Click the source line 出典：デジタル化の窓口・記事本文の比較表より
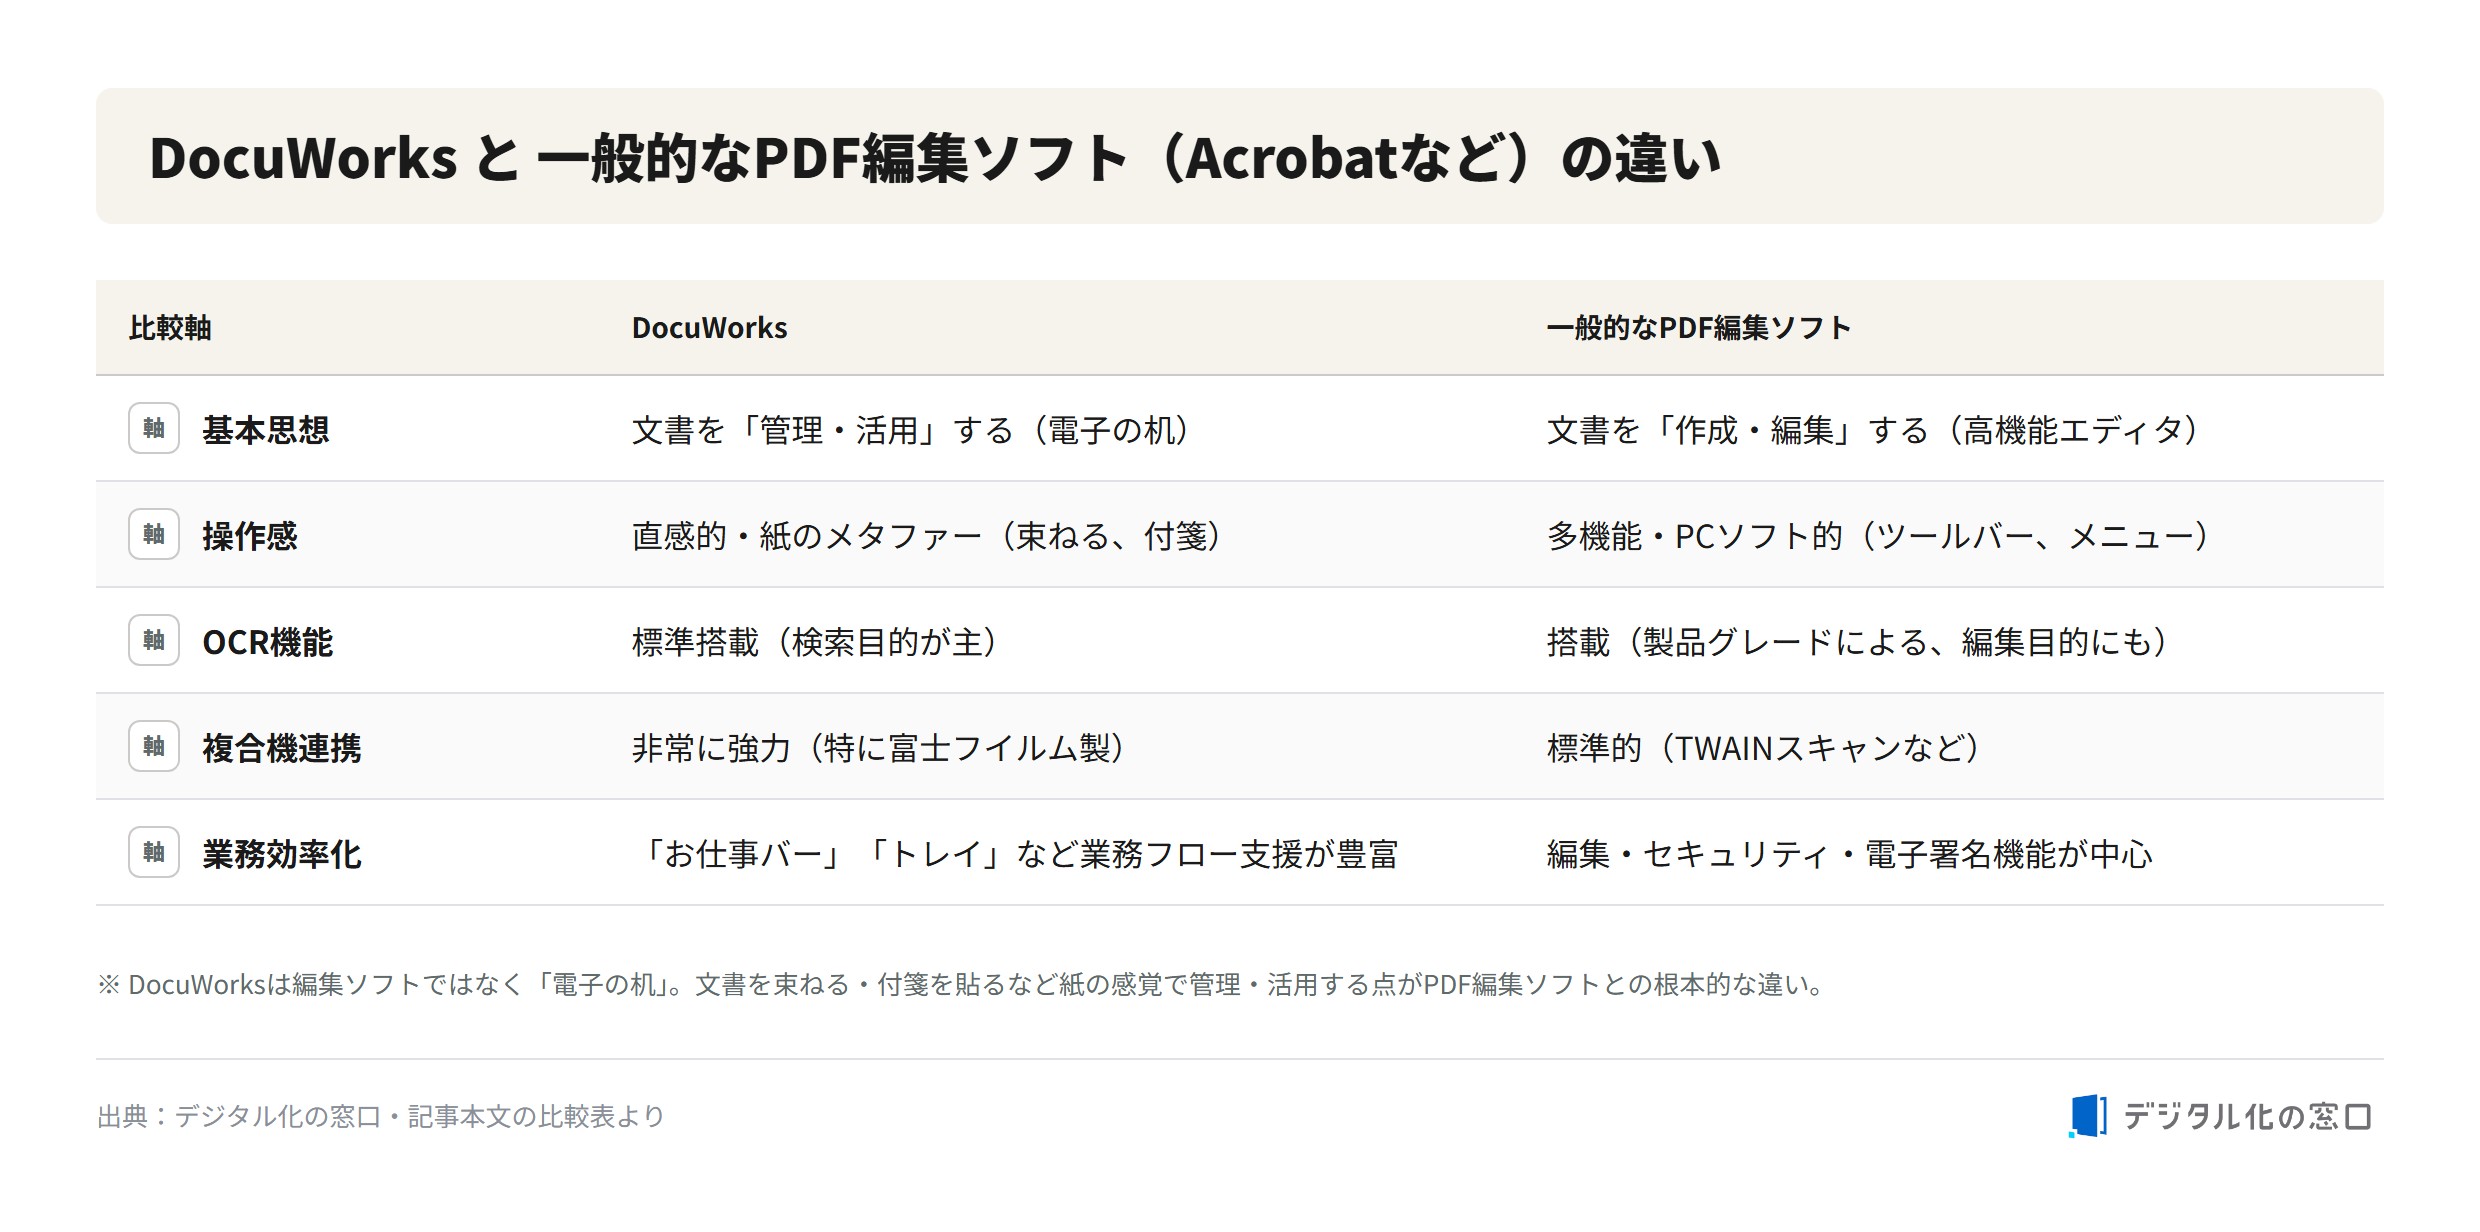The height and width of the screenshot is (1232, 2480). point(381,1116)
